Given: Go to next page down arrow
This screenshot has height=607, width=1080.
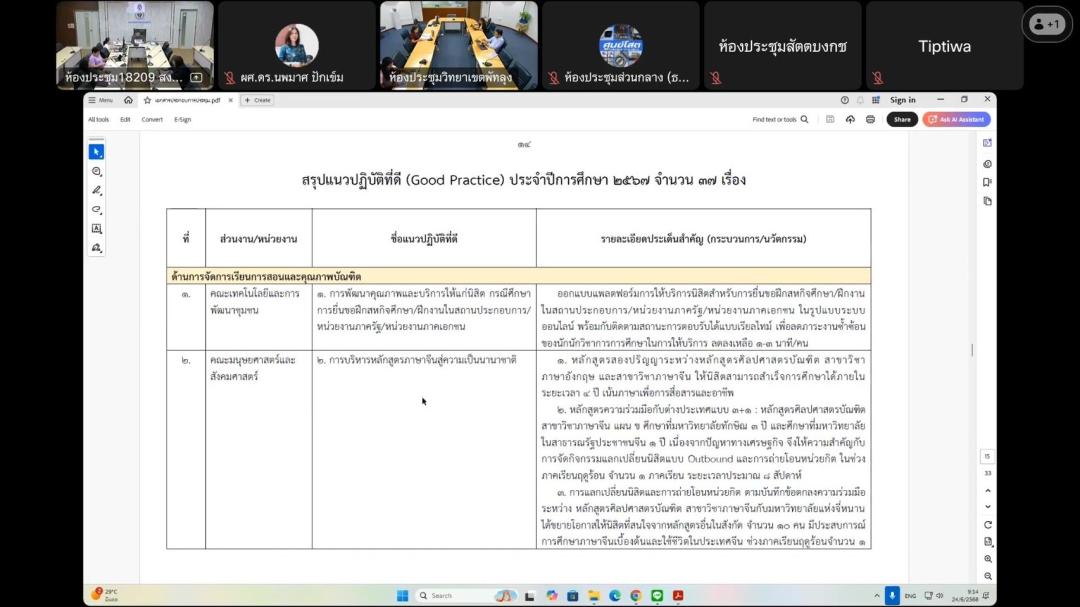Looking at the screenshot, I should tap(988, 507).
